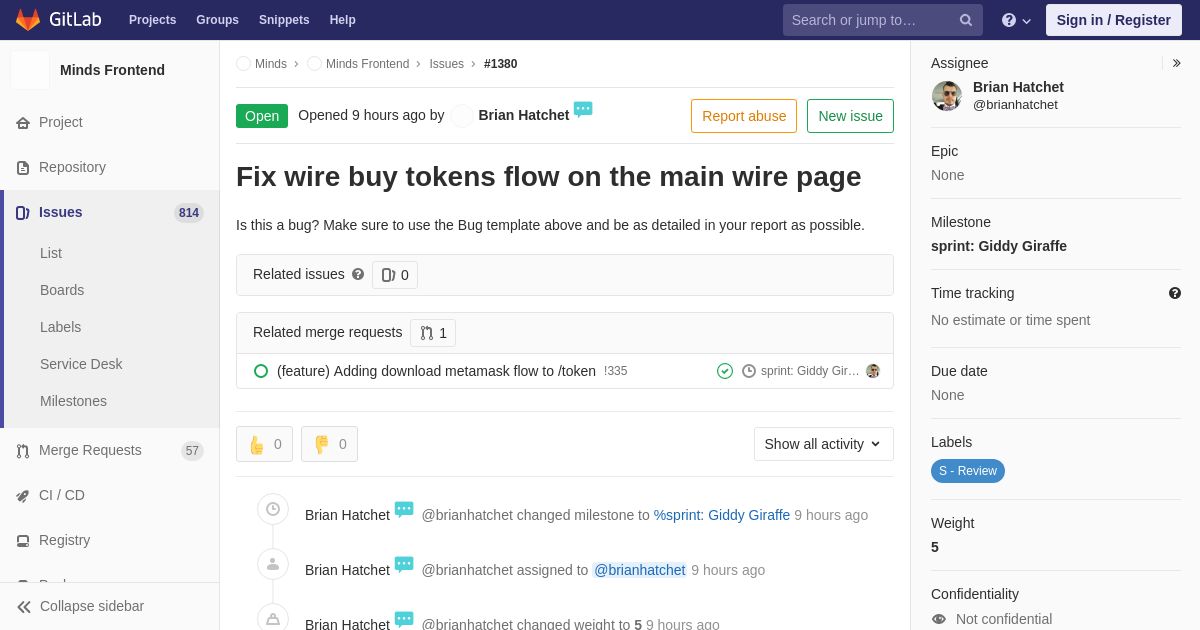Click the Minds Frontend project title
1200x630 pixels.
pyautogui.click(x=112, y=70)
